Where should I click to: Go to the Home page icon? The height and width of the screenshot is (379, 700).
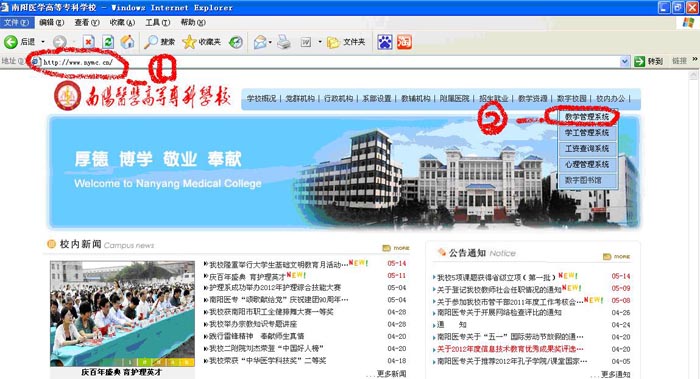pyautogui.click(x=128, y=42)
